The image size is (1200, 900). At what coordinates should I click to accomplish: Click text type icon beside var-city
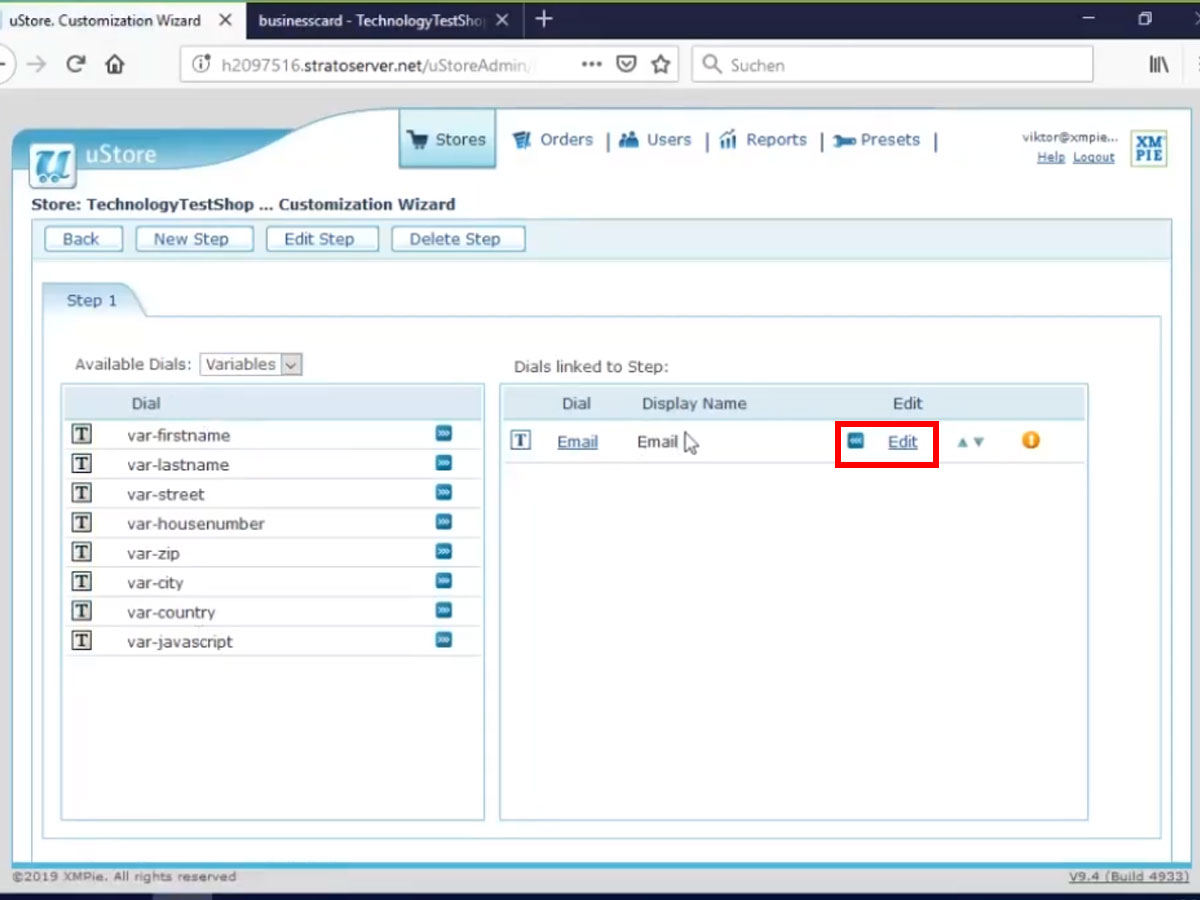pyautogui.click(x=81, y=582)
